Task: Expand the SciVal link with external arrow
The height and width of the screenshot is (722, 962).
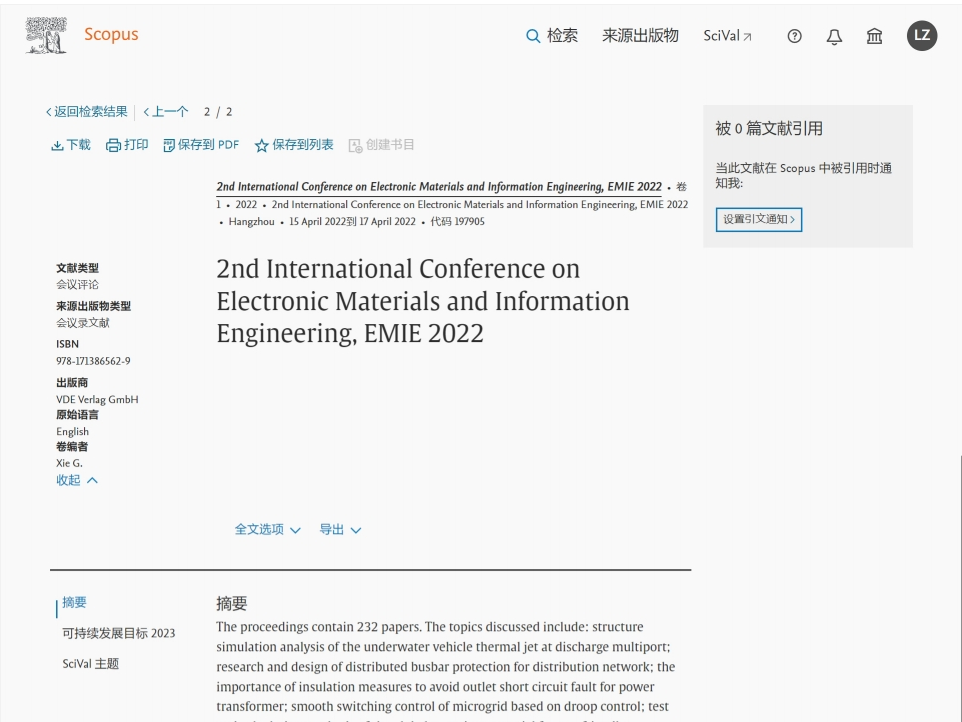Action: click(727, 35)
